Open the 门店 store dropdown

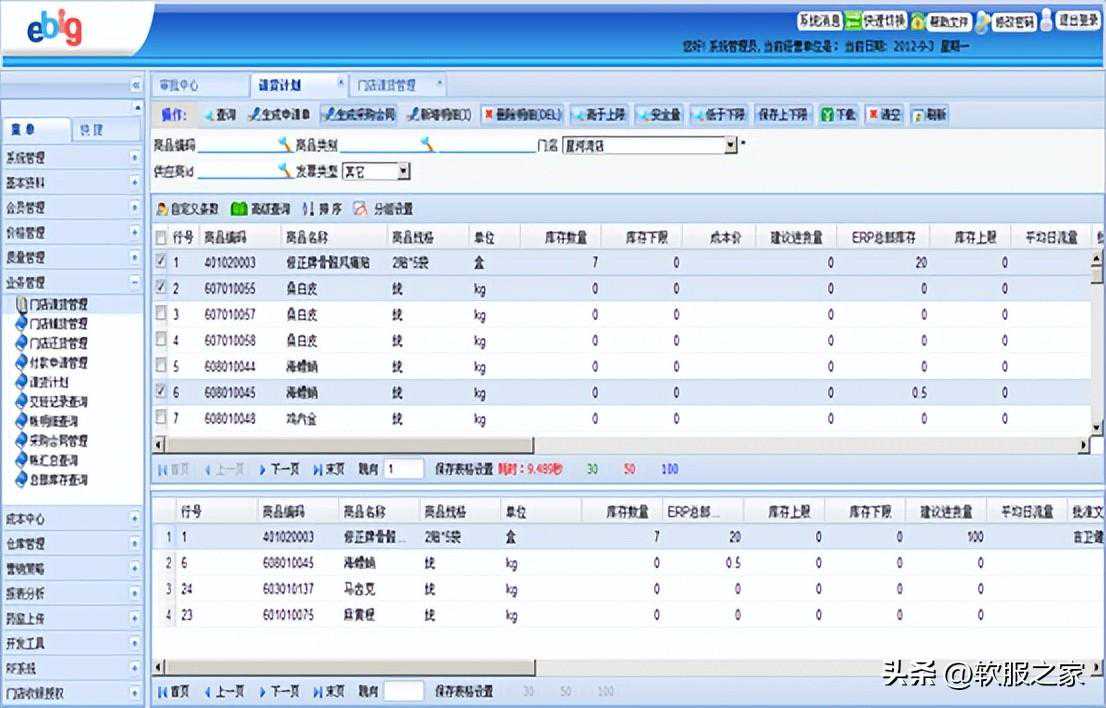pyautogui.click(x=730, y=146)
